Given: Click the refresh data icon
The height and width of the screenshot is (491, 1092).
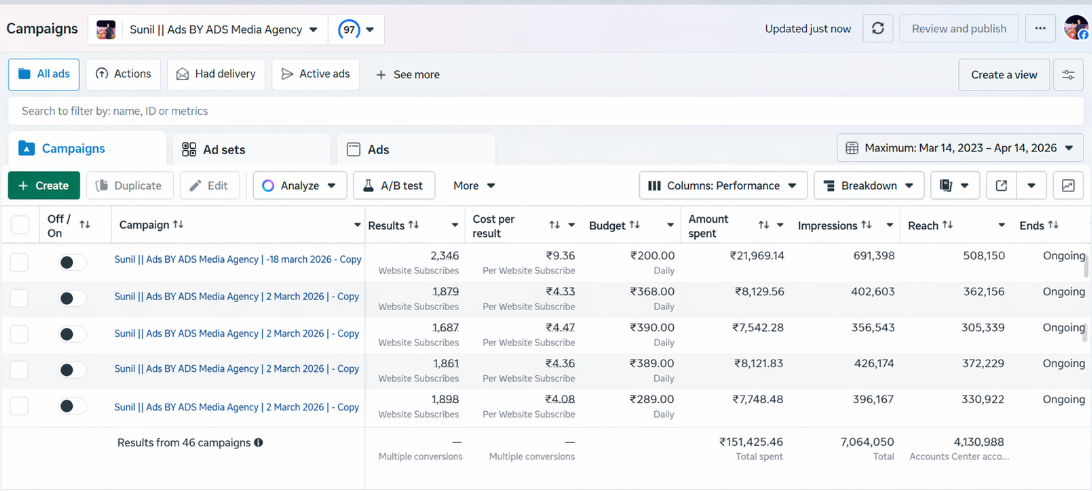Looking at the screenshot, I should (x=878, y=29).
